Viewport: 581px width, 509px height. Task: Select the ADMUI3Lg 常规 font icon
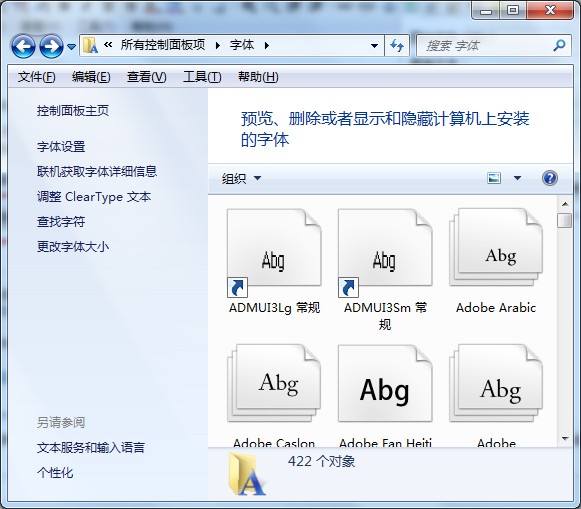click(x=274, y=253)
